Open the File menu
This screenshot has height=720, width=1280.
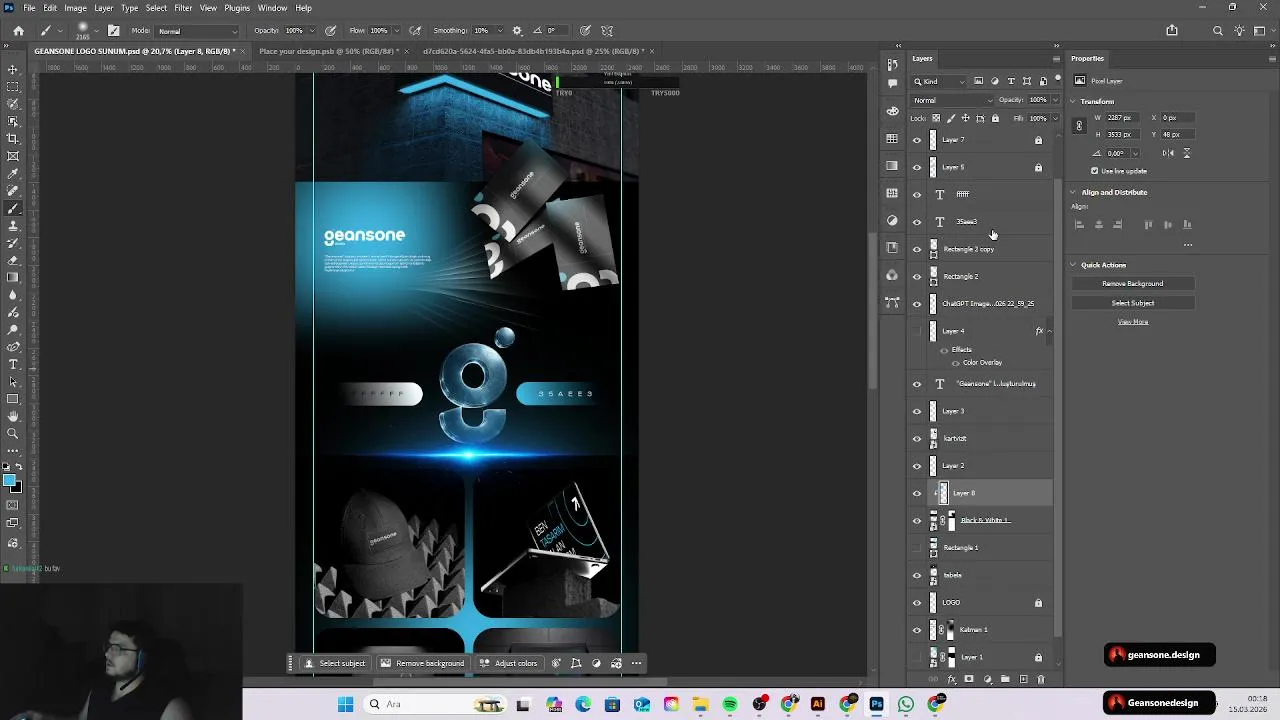point(29,8)
